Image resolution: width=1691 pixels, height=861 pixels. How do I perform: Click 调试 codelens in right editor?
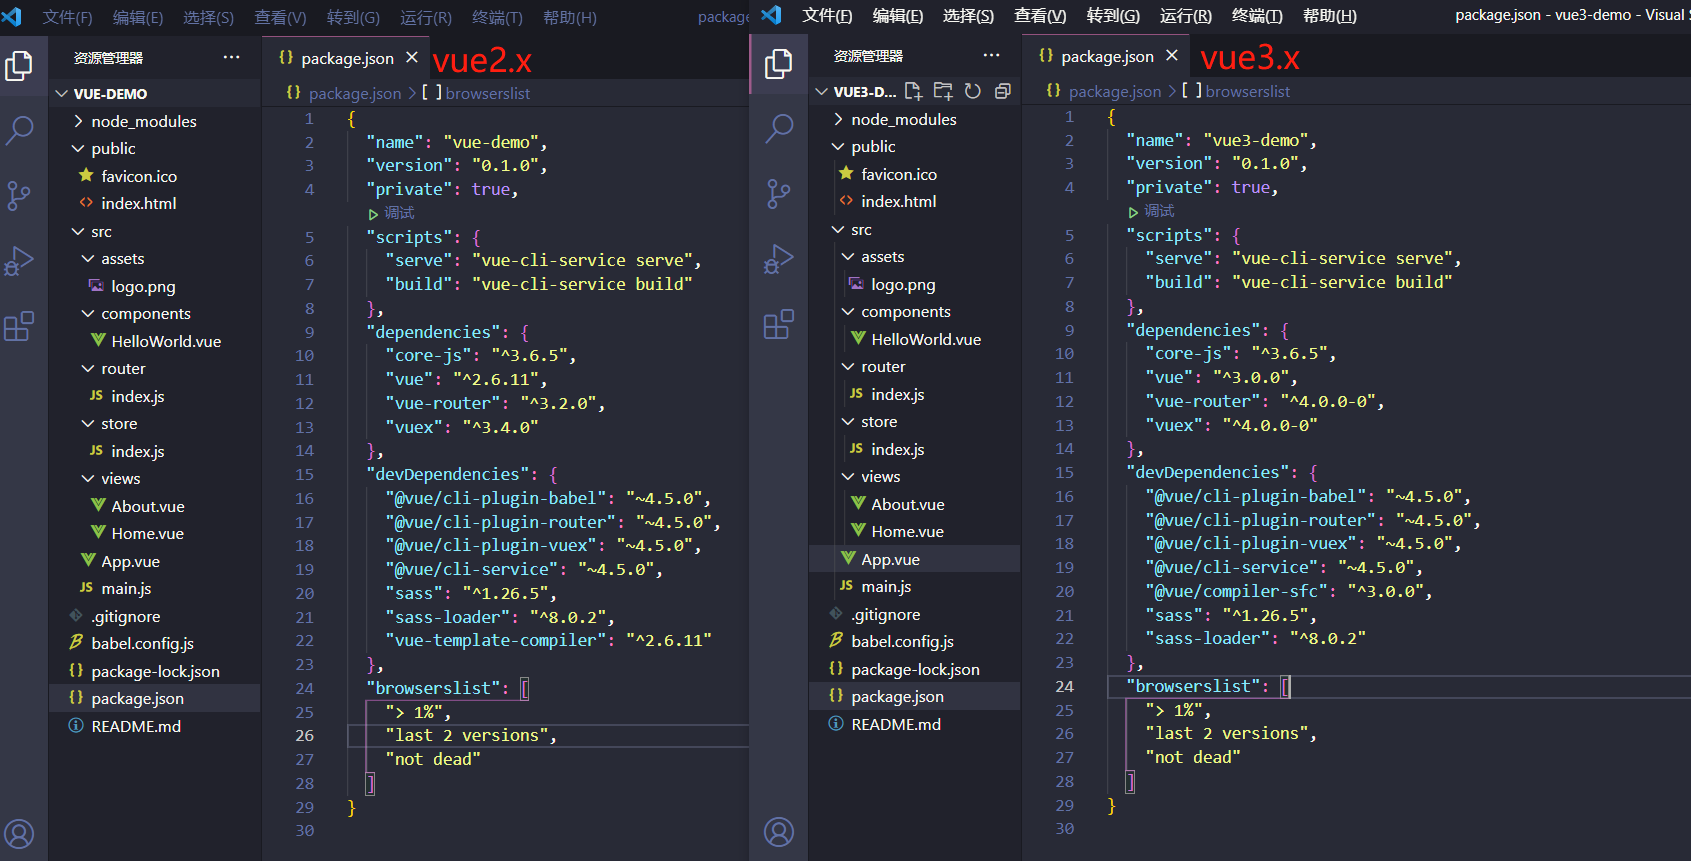point(1159,211)
